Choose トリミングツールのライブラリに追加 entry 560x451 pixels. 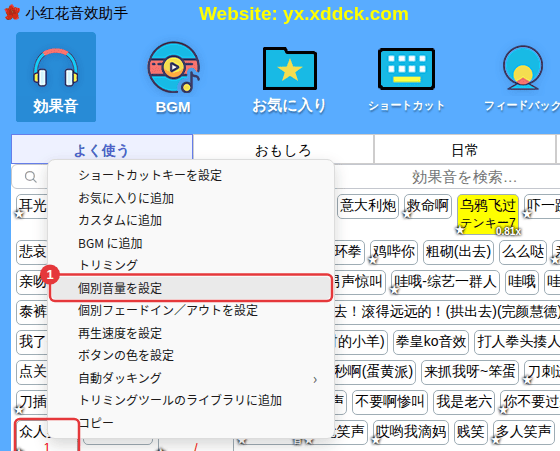pos(191,400)
